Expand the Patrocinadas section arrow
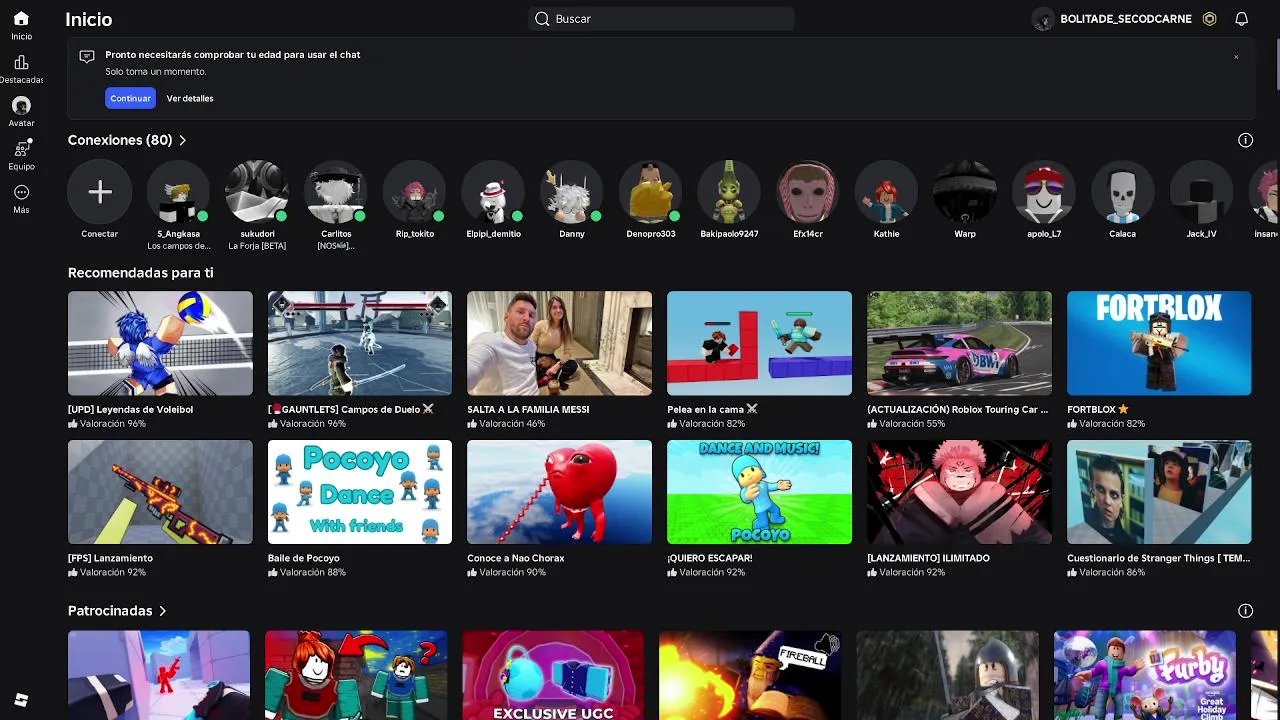 click(x=162, y=611)
